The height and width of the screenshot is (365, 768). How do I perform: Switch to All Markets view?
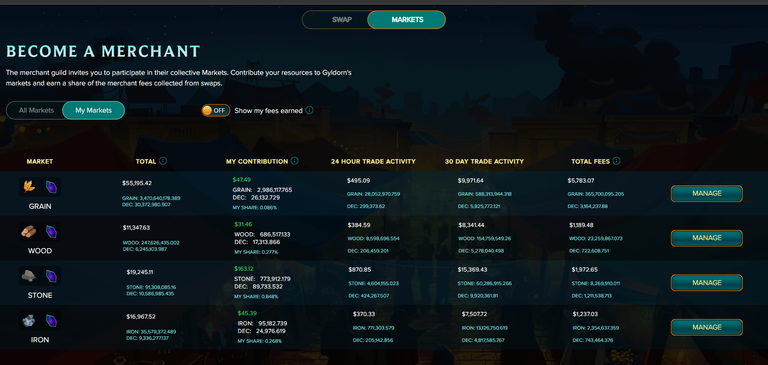(x=36, y=110)
